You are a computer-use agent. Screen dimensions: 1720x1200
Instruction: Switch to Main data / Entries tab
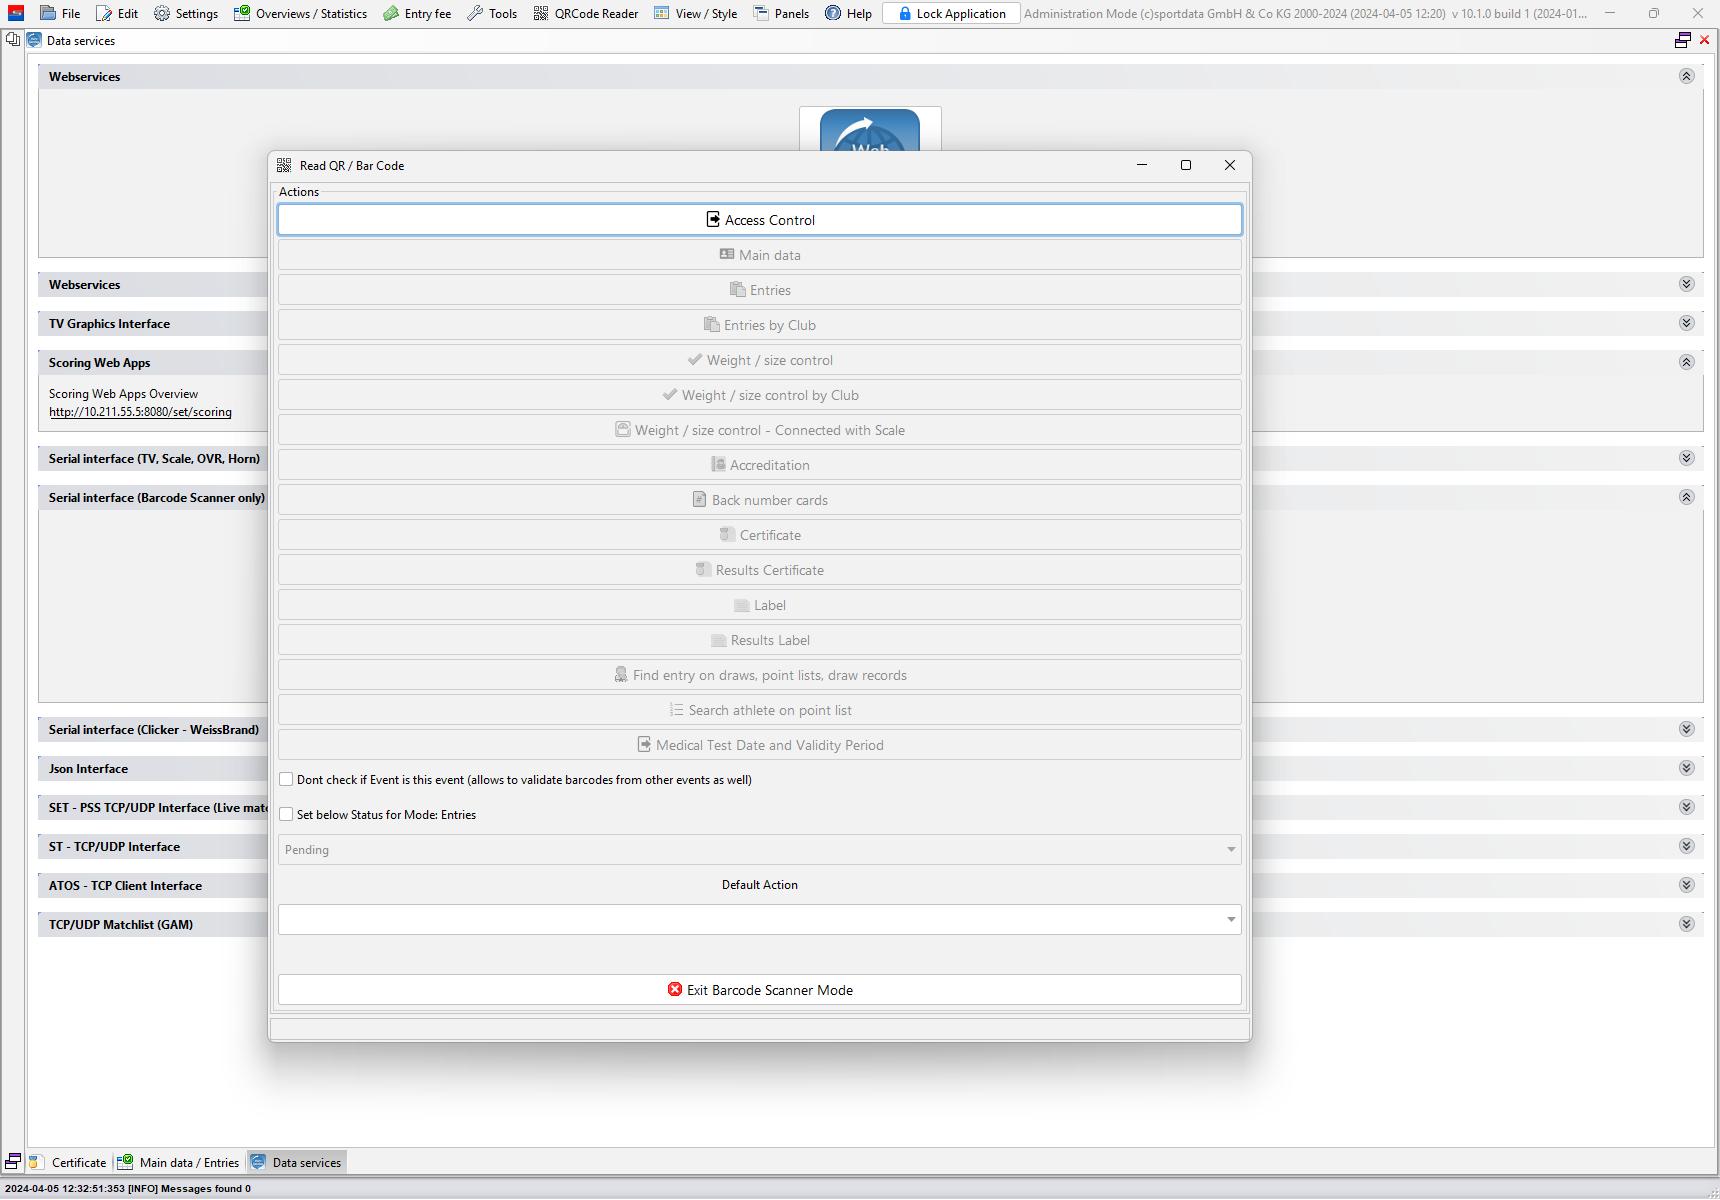tap(180, 1162)
